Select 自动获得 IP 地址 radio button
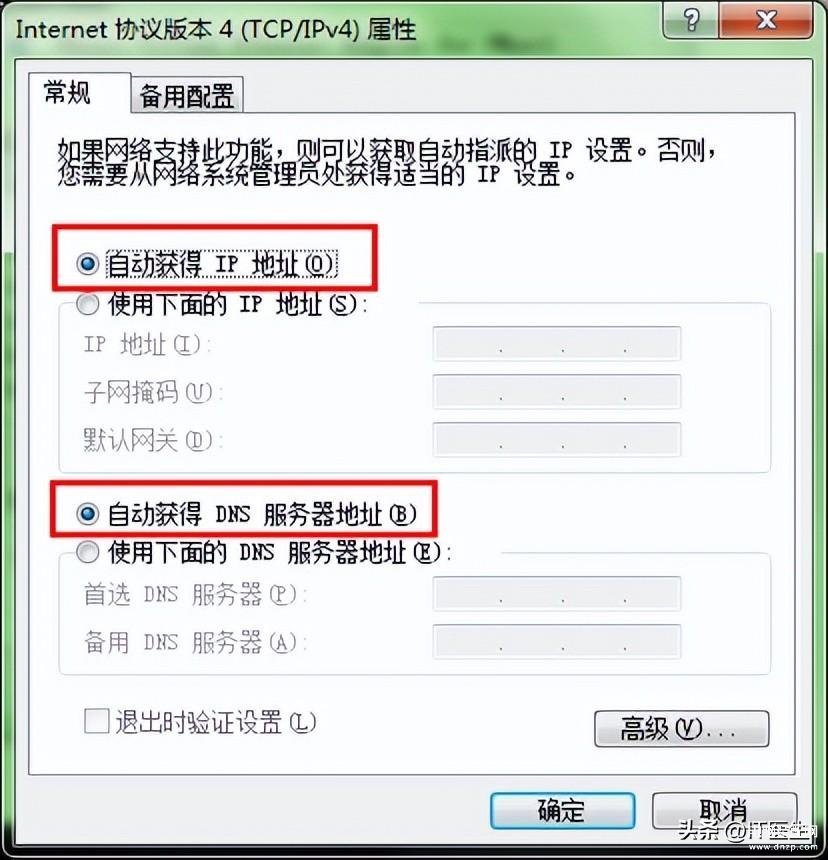 coord(88,264)
